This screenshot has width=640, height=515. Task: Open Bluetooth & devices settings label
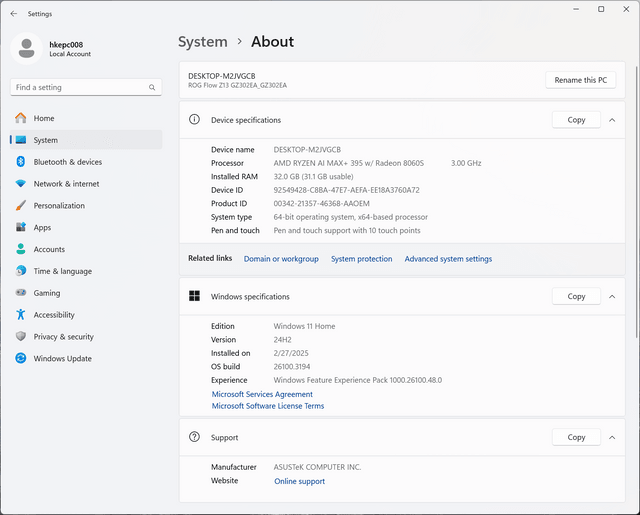click(68, 162)
